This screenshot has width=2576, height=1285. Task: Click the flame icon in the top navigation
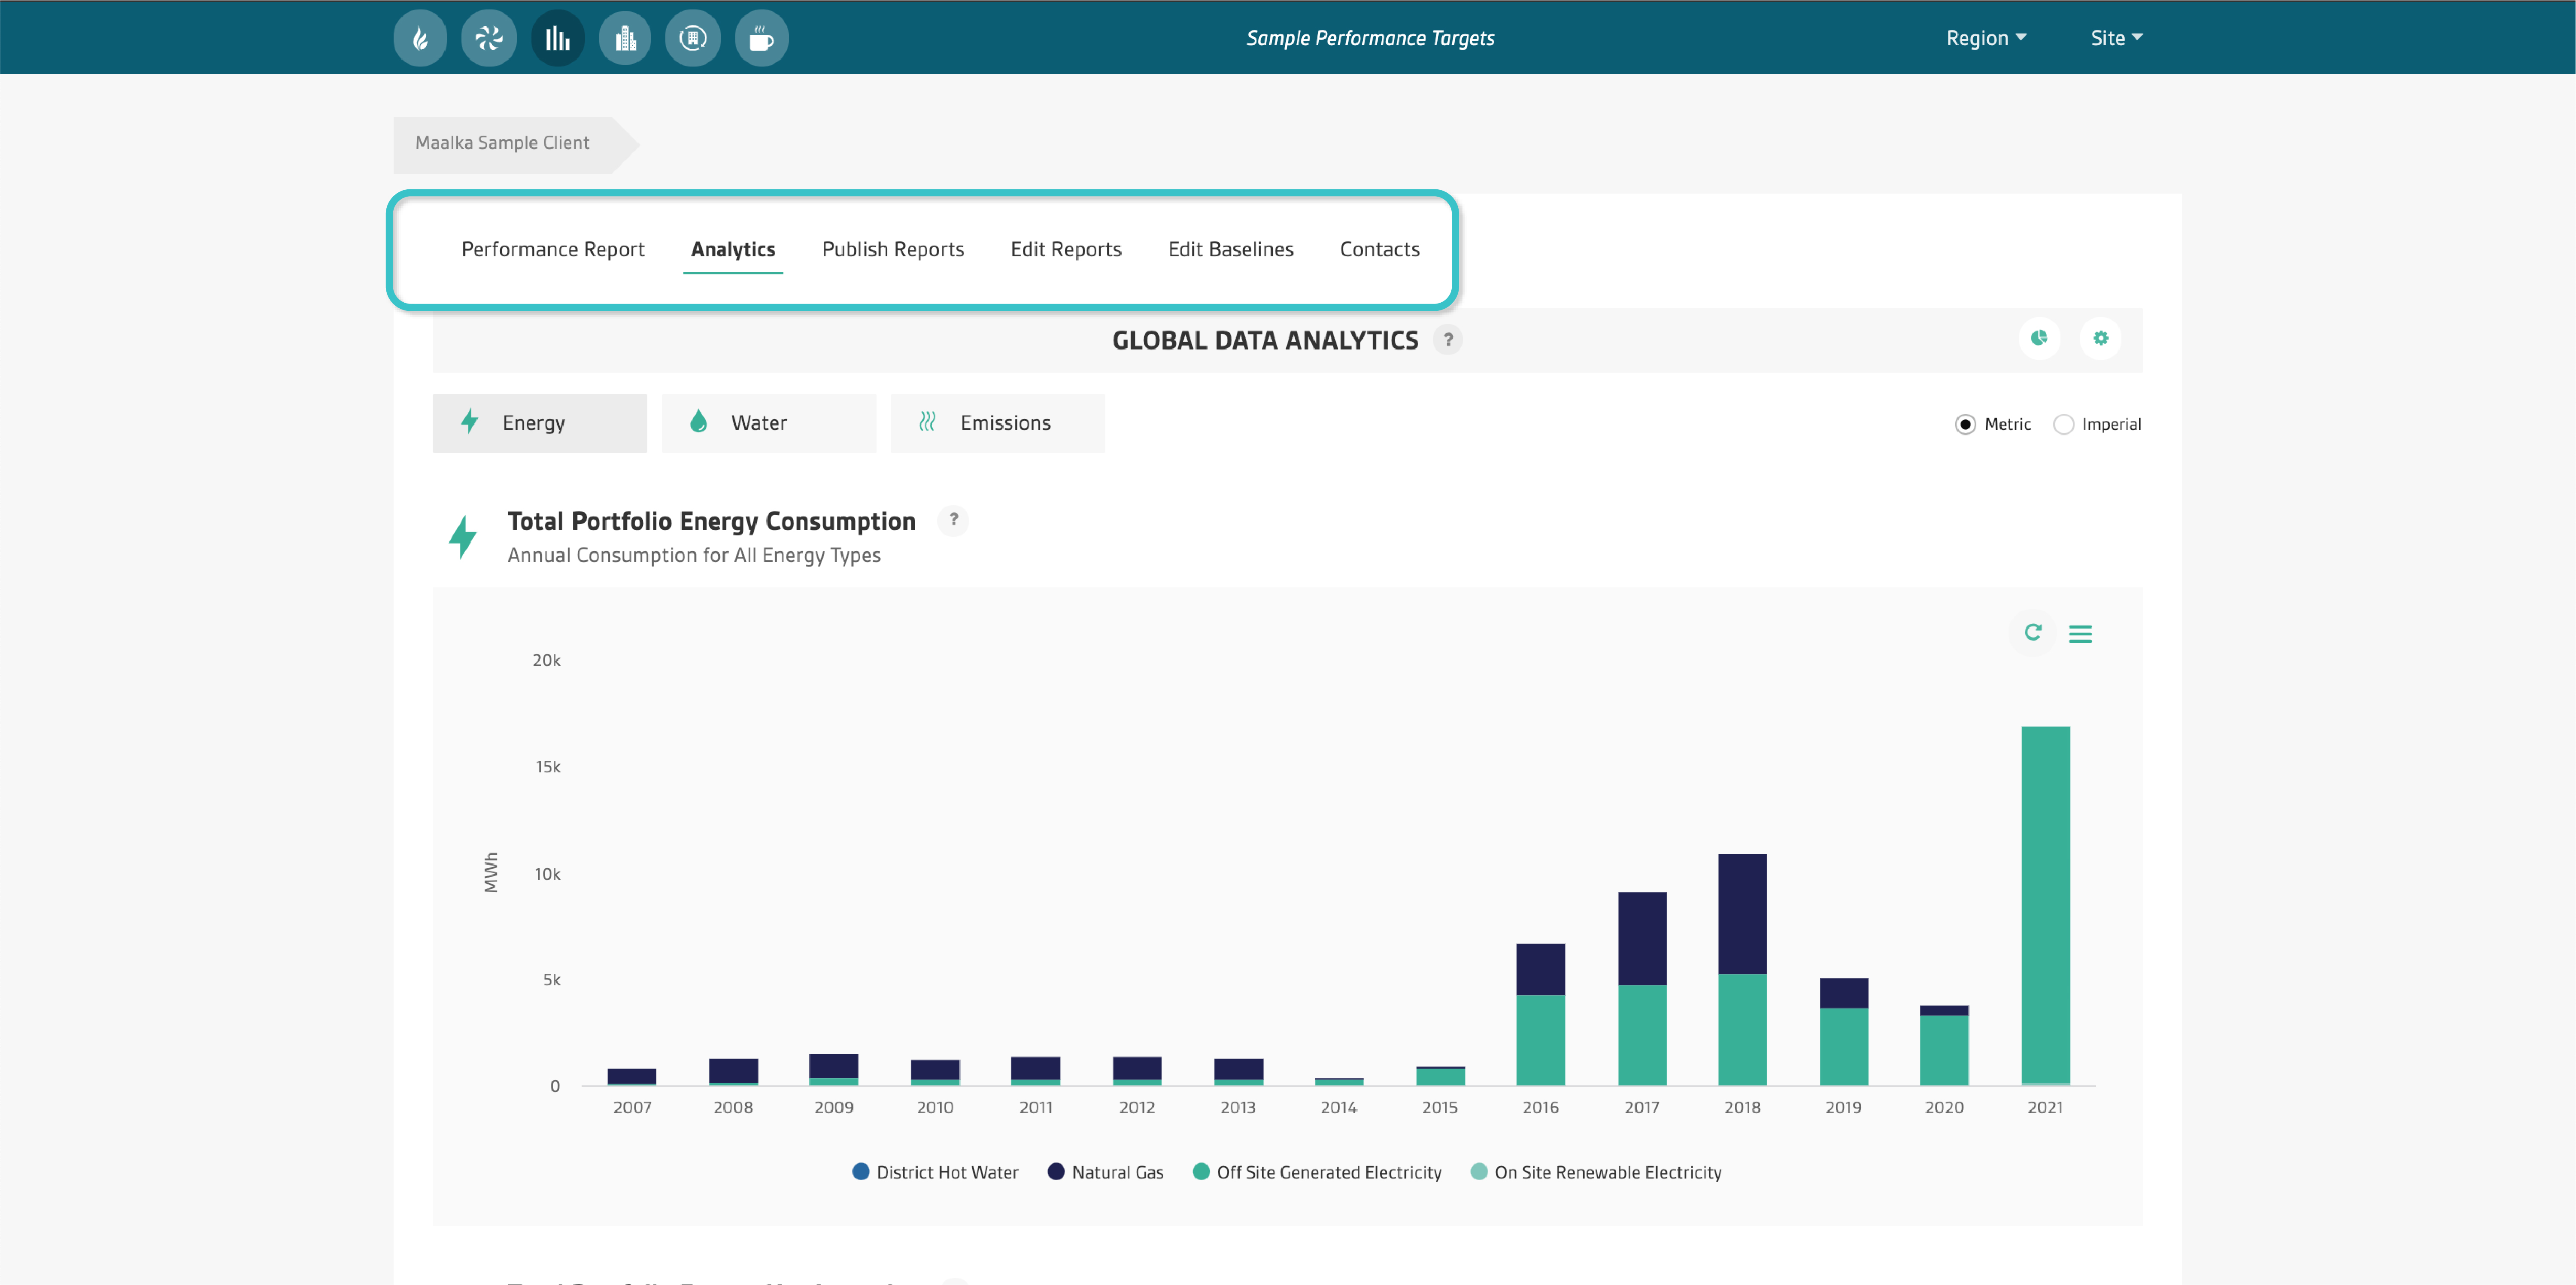(420, 38)
